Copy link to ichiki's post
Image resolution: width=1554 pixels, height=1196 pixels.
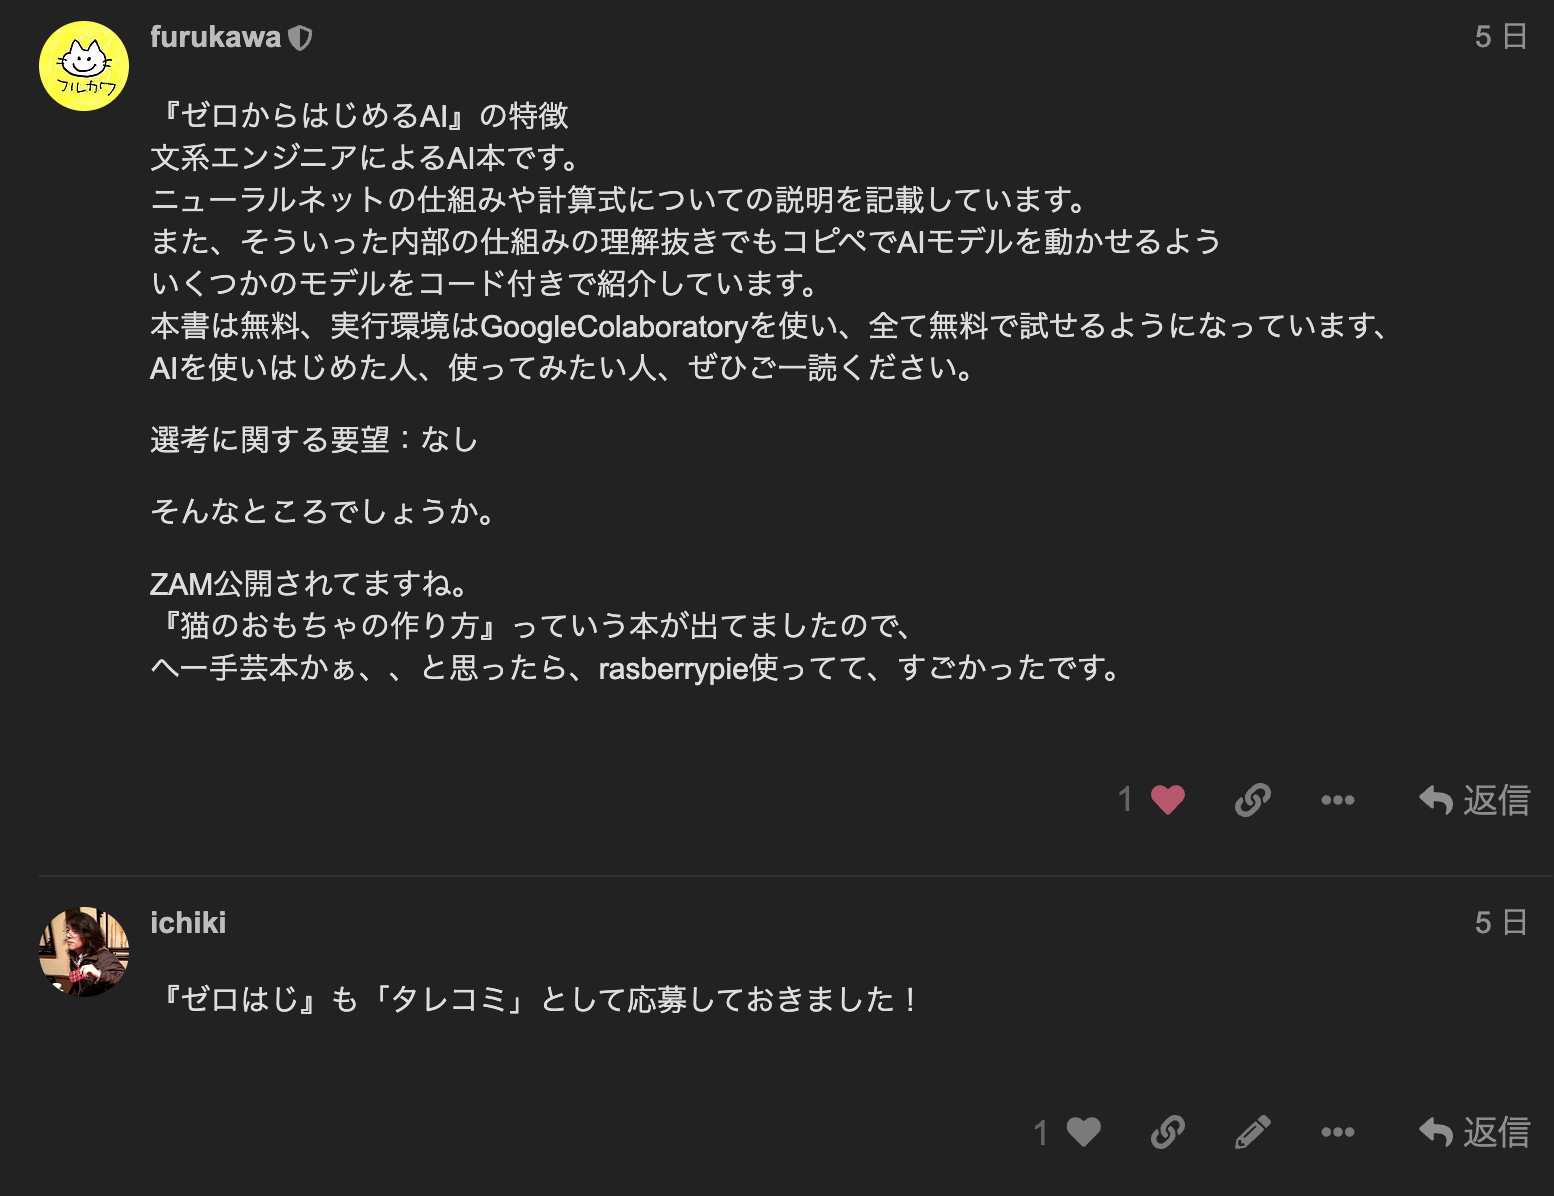coord(1168,1132)
